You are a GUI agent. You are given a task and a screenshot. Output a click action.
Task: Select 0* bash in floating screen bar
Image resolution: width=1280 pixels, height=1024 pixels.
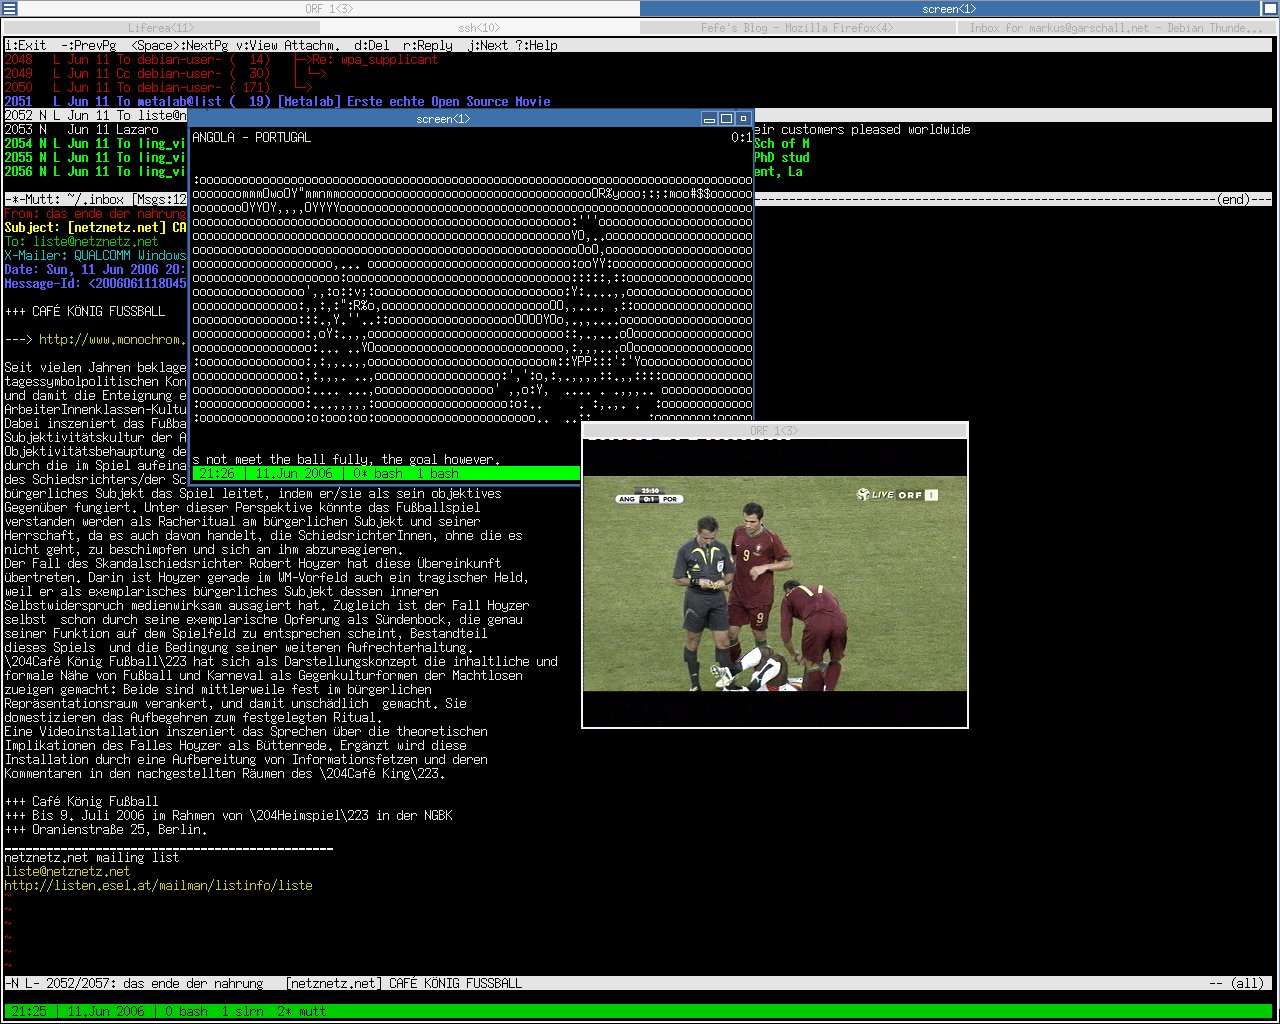pos(378,473)
